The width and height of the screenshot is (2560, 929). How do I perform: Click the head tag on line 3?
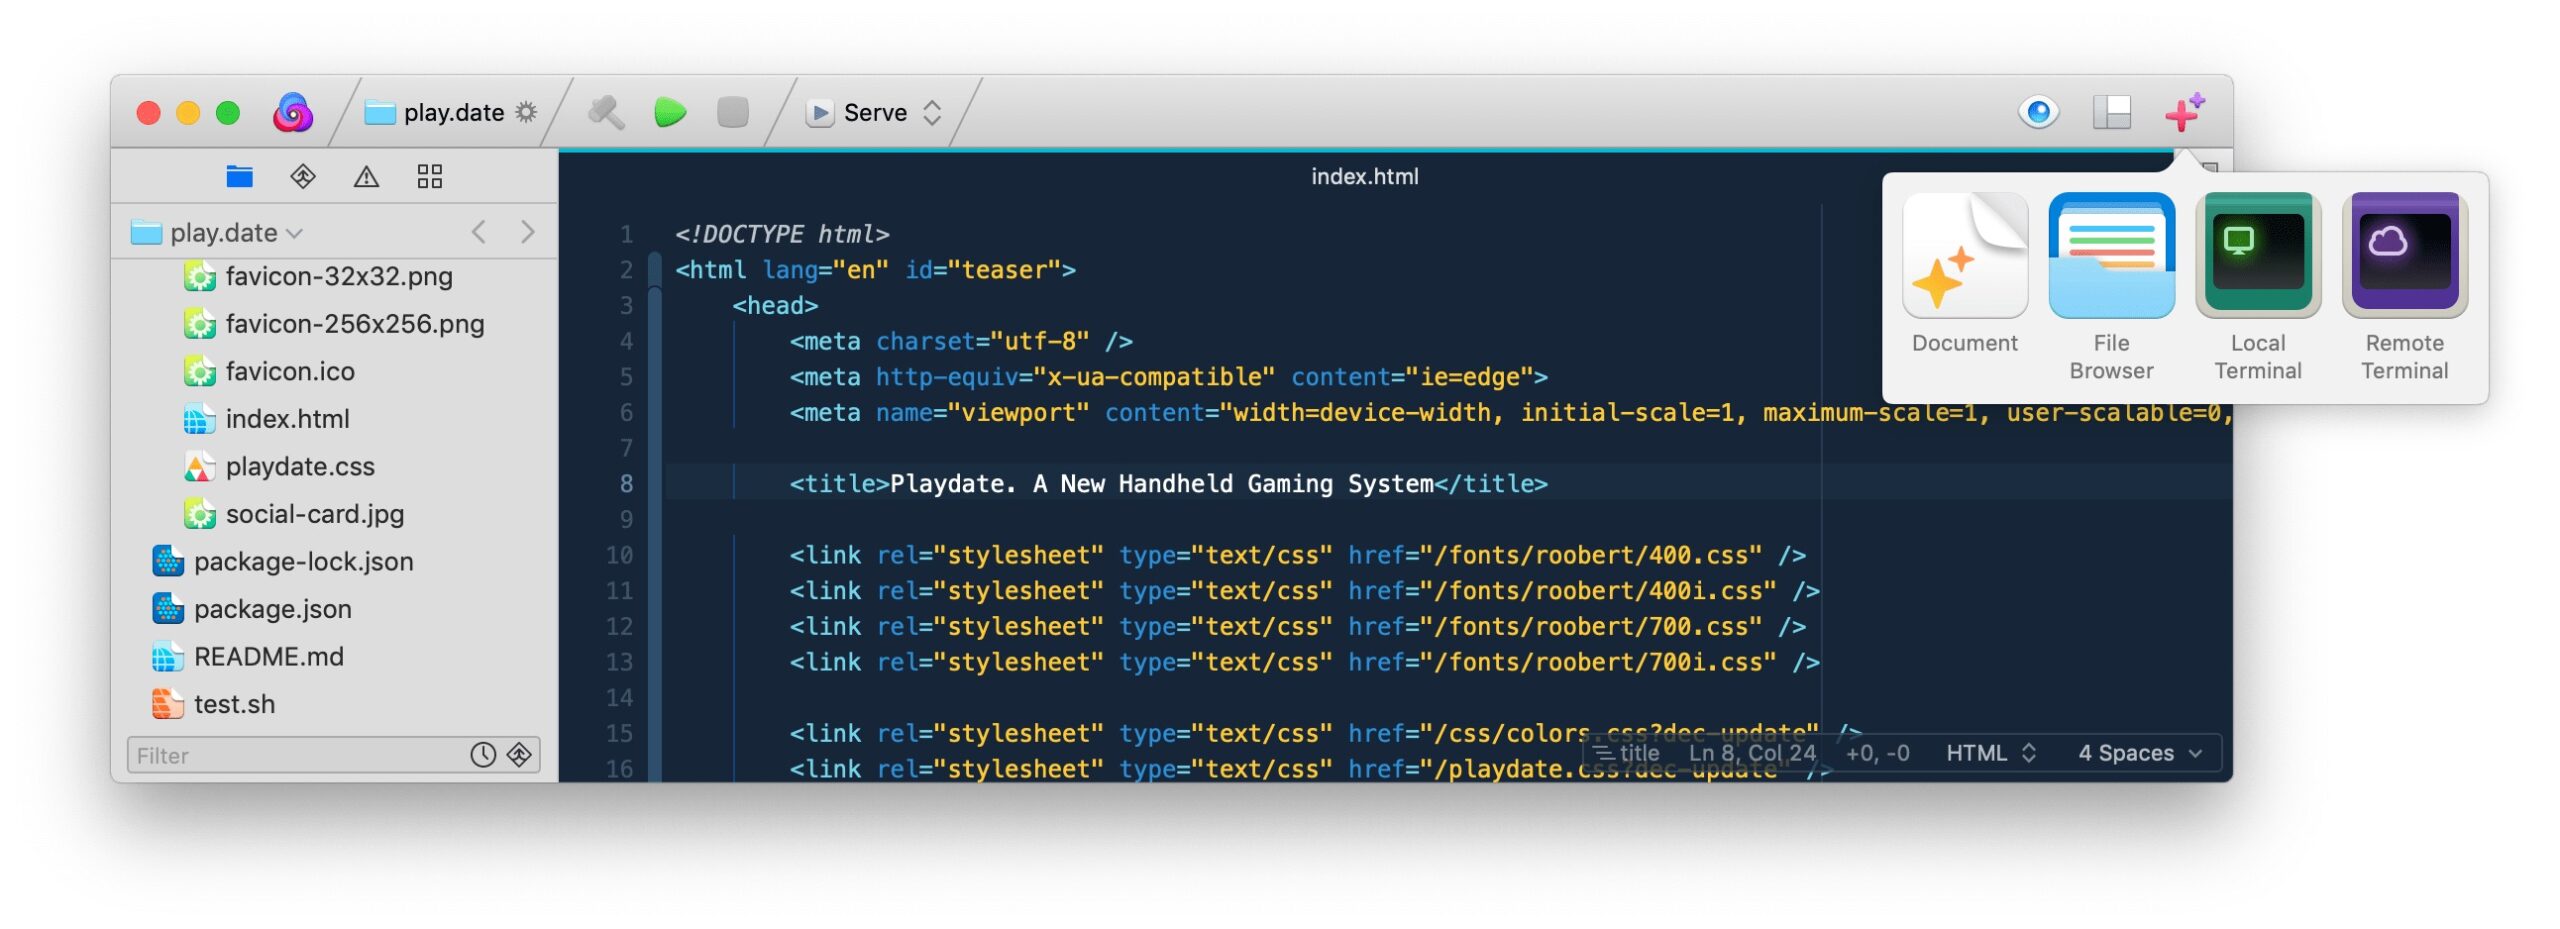775,305
